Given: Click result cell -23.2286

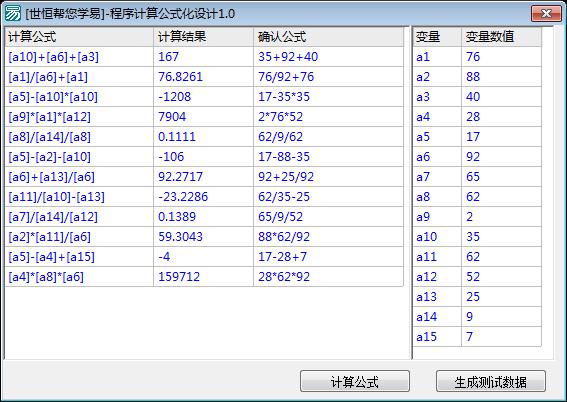Looking at the screenshot, I should [183, 197].
